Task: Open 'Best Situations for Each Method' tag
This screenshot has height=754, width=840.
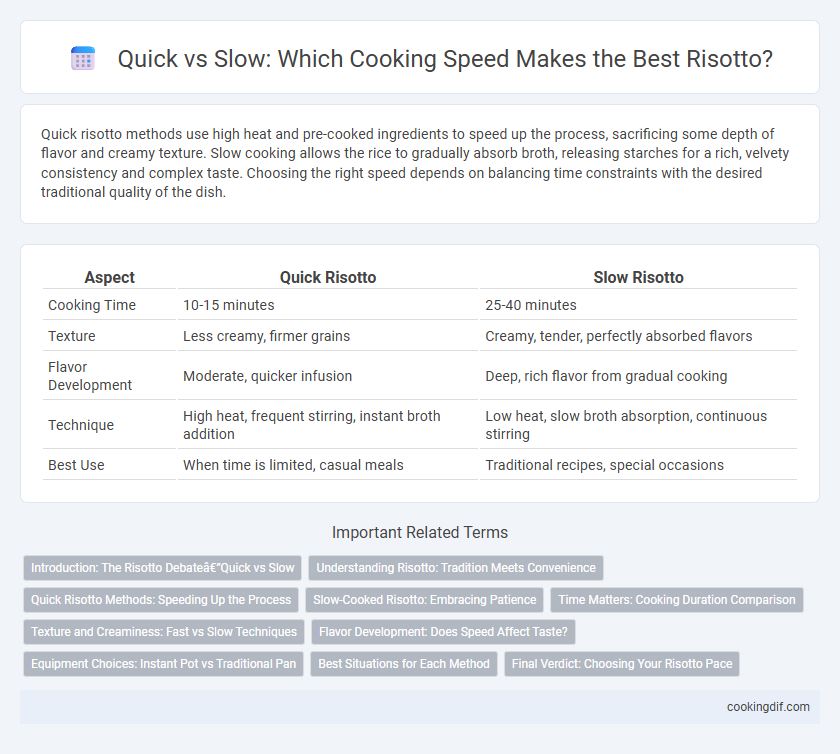Action: pos(404,664)
